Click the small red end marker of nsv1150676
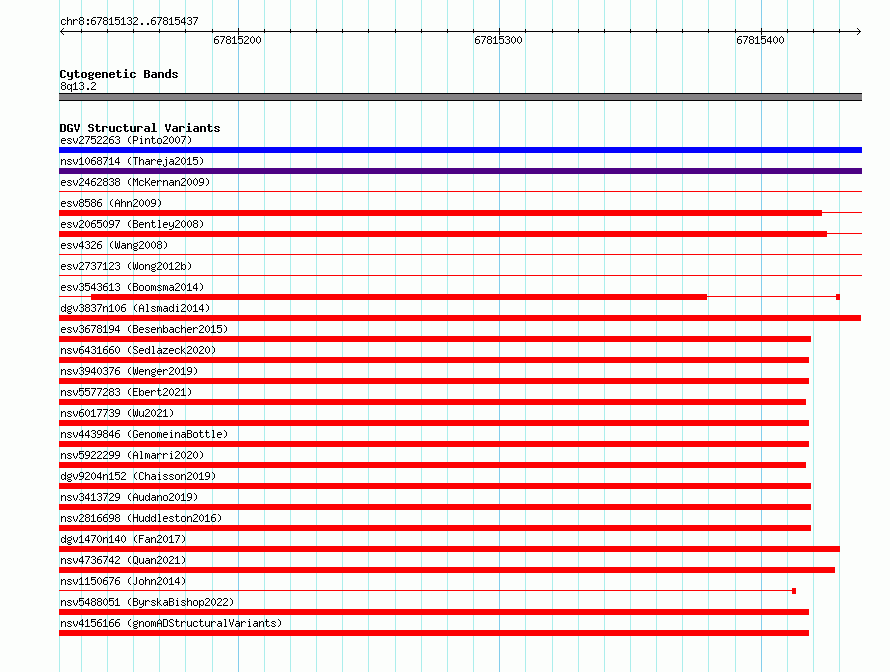This screenshot has width=890, height=672. [x=794, y=591]
